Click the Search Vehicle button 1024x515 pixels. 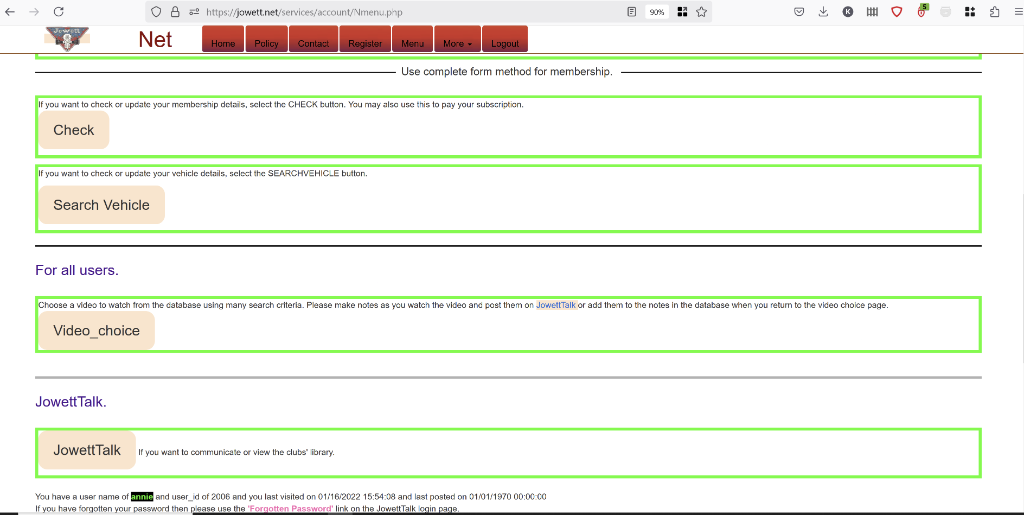tap(101, 205)
